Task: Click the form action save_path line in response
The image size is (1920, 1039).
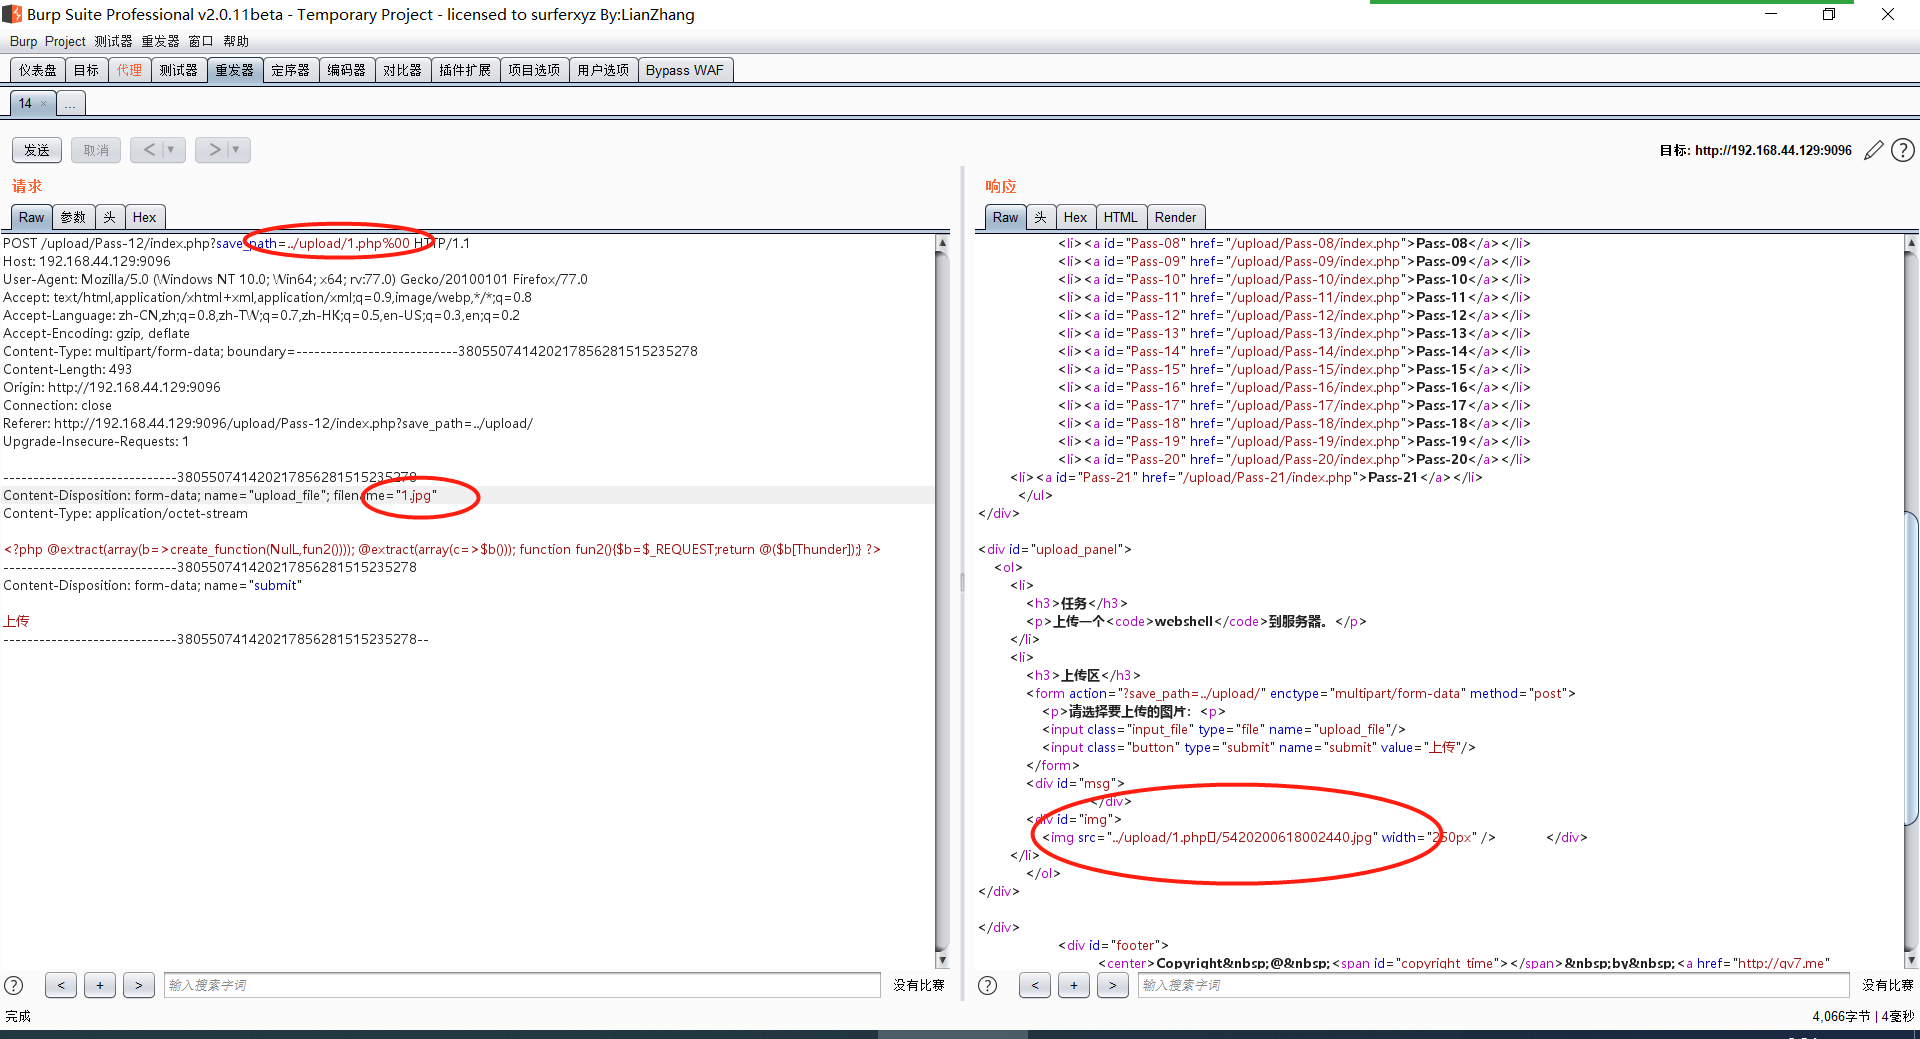Action: pos(1300,693)
